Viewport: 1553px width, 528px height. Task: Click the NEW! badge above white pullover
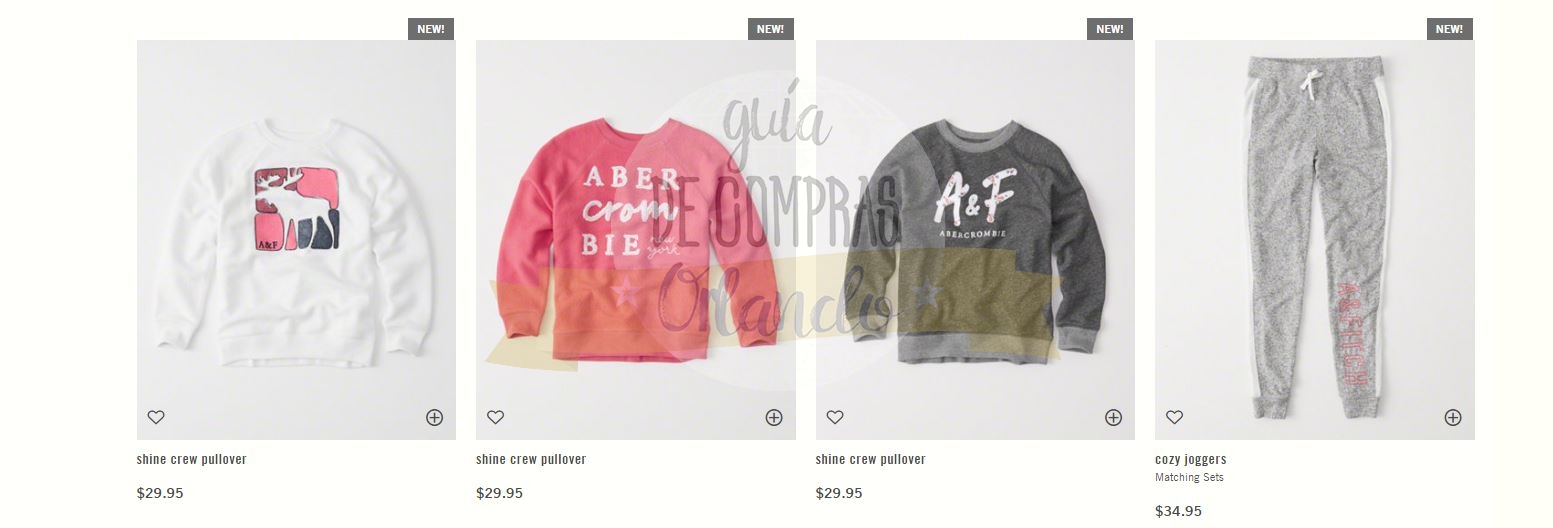431,29
